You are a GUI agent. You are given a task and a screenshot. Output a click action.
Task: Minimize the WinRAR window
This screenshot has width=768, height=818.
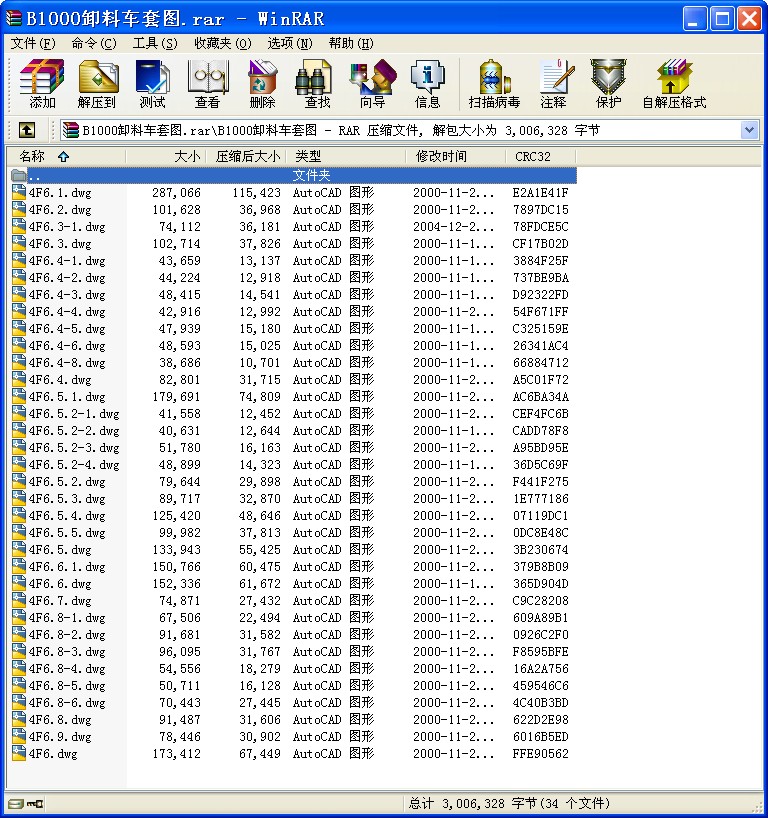694,19
